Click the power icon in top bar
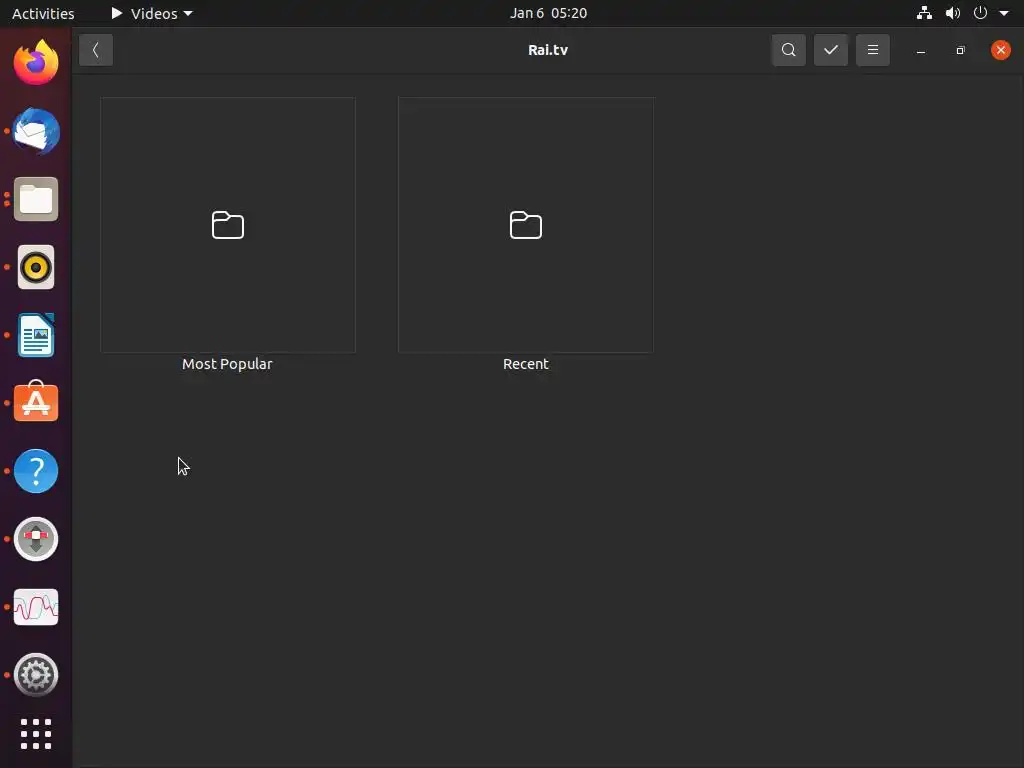 click(980, 13)
